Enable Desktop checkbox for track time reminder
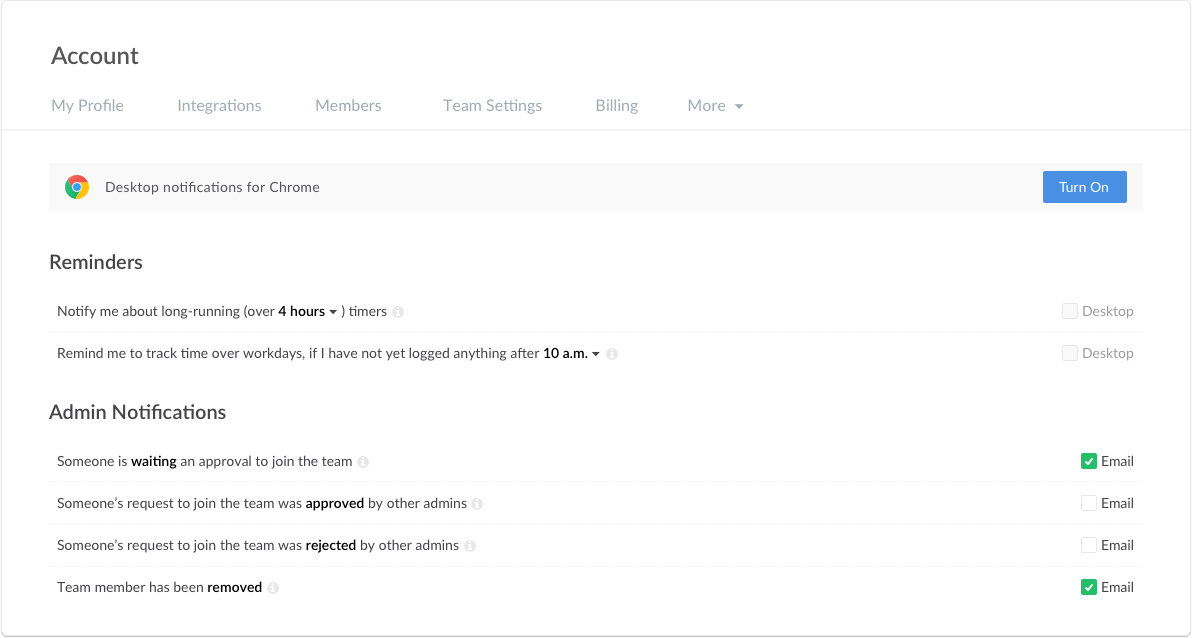Viewport: 1192px width, 638px height. pyautogui.click(x=1070, y=353)
